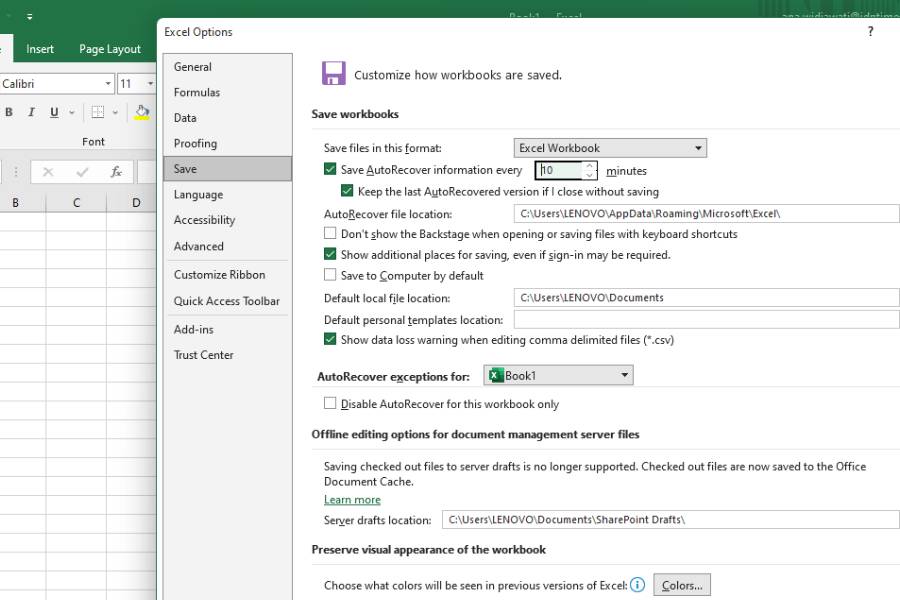Image resolution: width=900 pixels, height=600 pixels.
Task: Open Trust Center options category
Action: (228, 355)
